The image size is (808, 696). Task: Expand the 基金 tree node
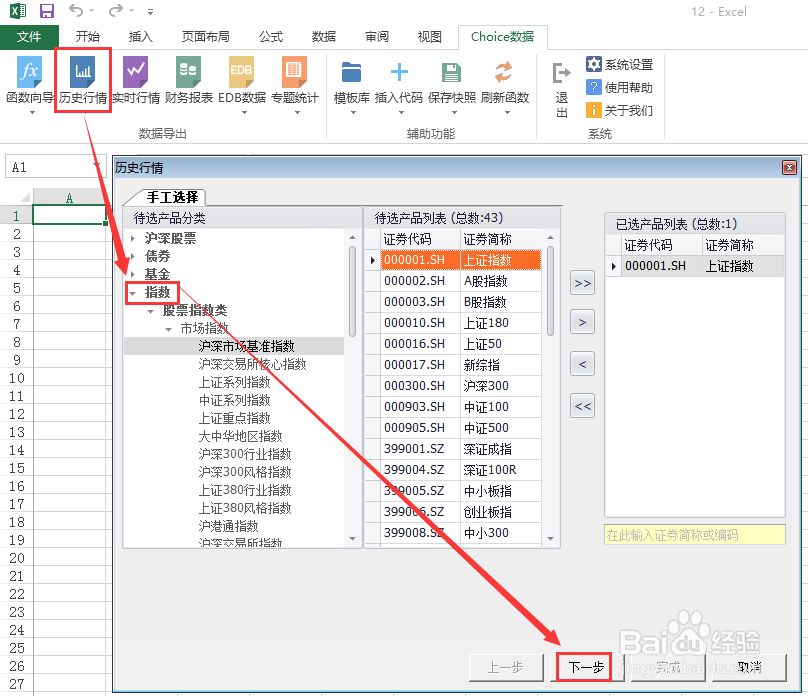pyautogui.click(x=133, y=275)
